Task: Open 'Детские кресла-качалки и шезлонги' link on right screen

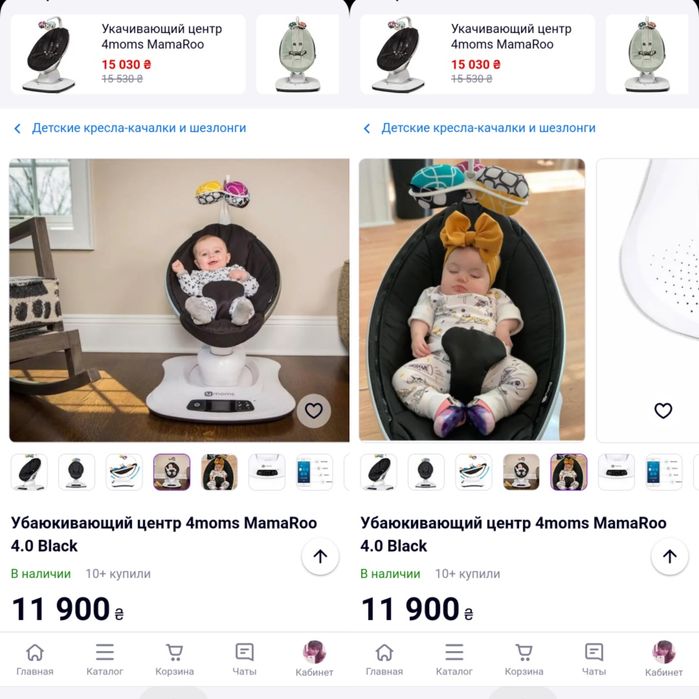Action: pos(488,128)
